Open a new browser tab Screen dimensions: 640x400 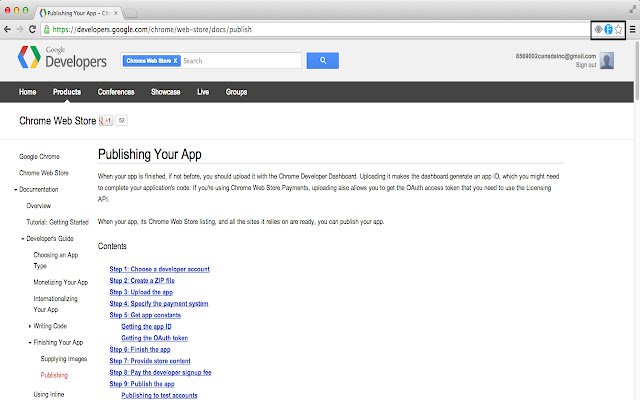pos(130,13)
